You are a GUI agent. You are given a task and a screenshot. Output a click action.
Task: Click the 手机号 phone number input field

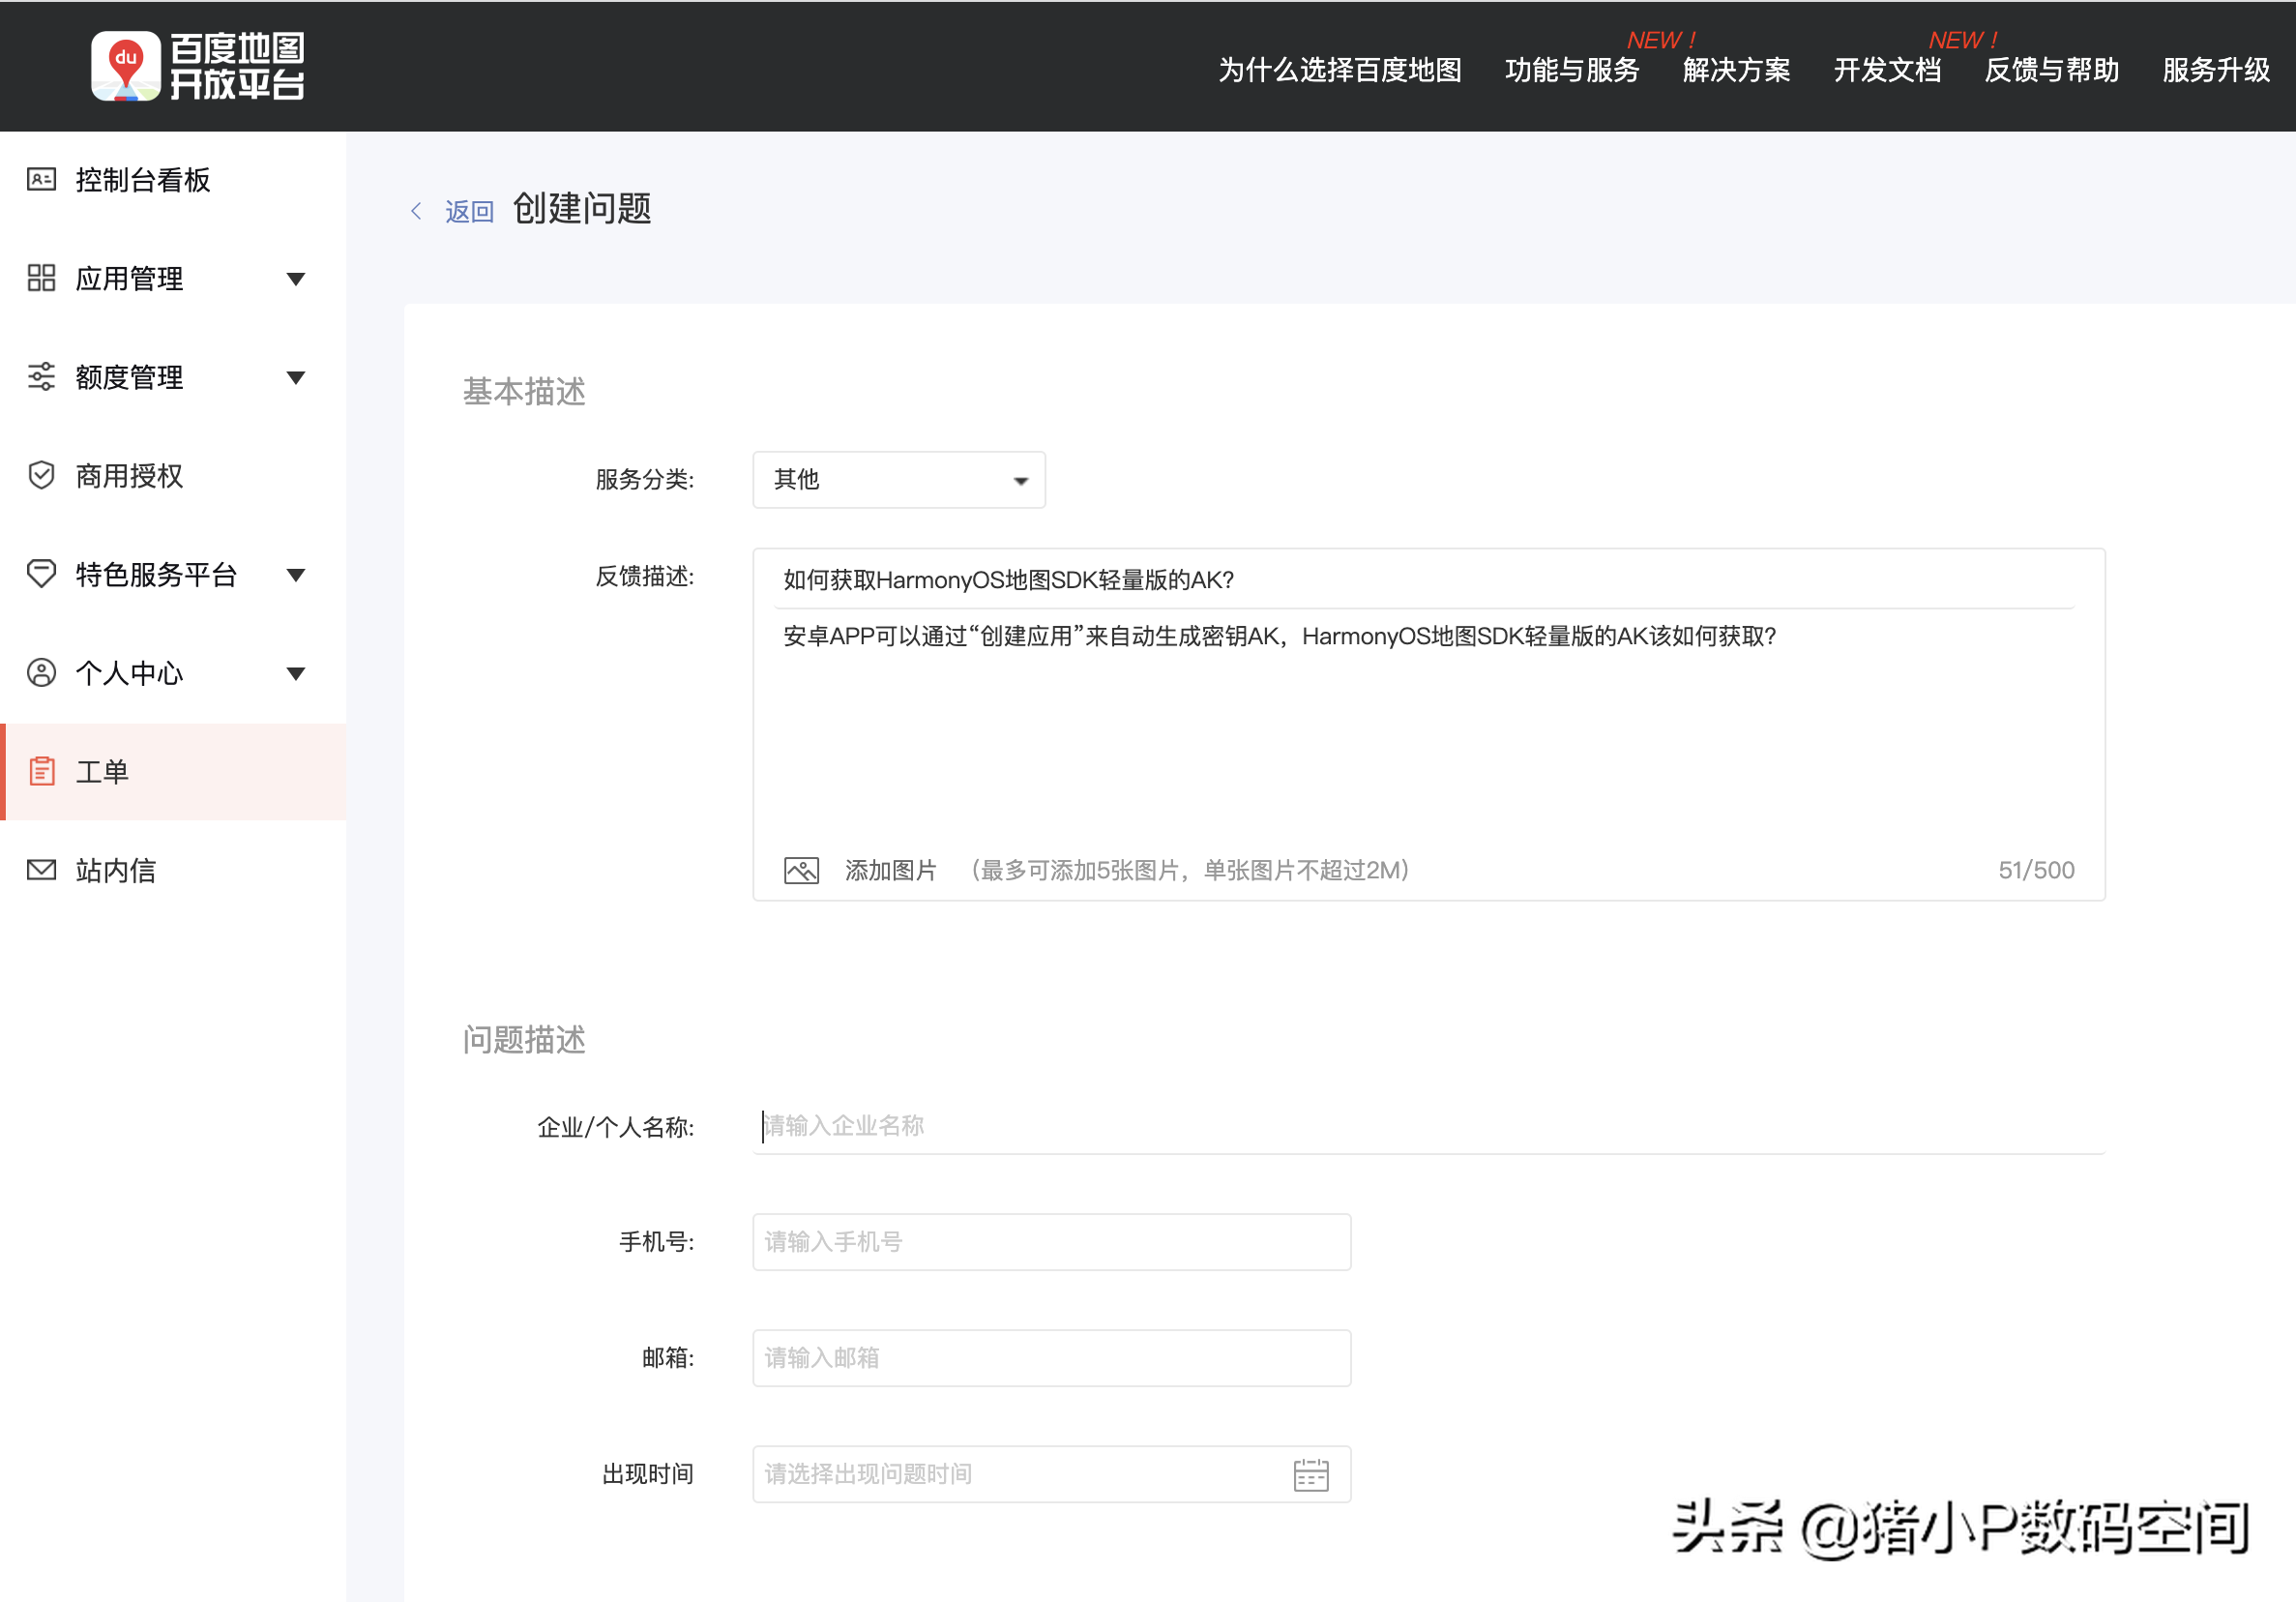pyautogui.click(x=1046, y=1241)
